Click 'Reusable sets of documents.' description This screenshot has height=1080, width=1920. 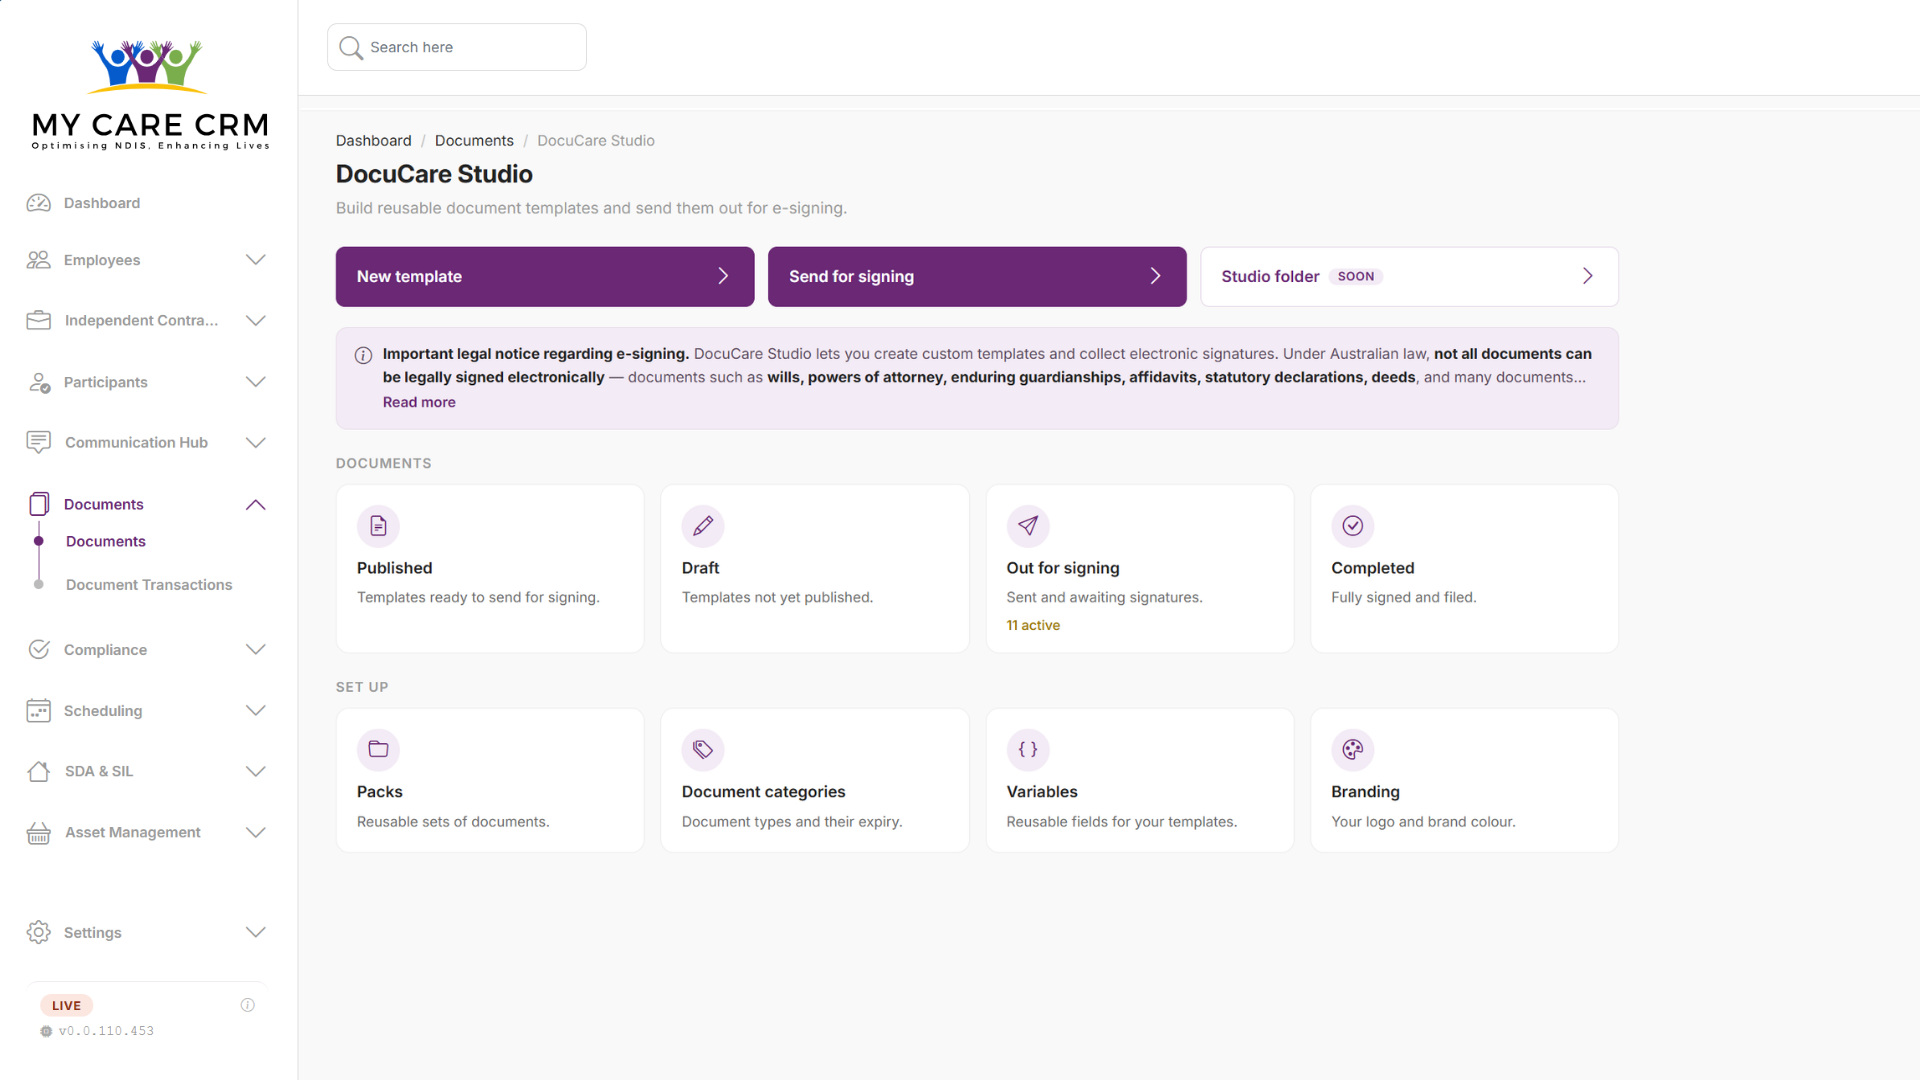tap(453, 822)
